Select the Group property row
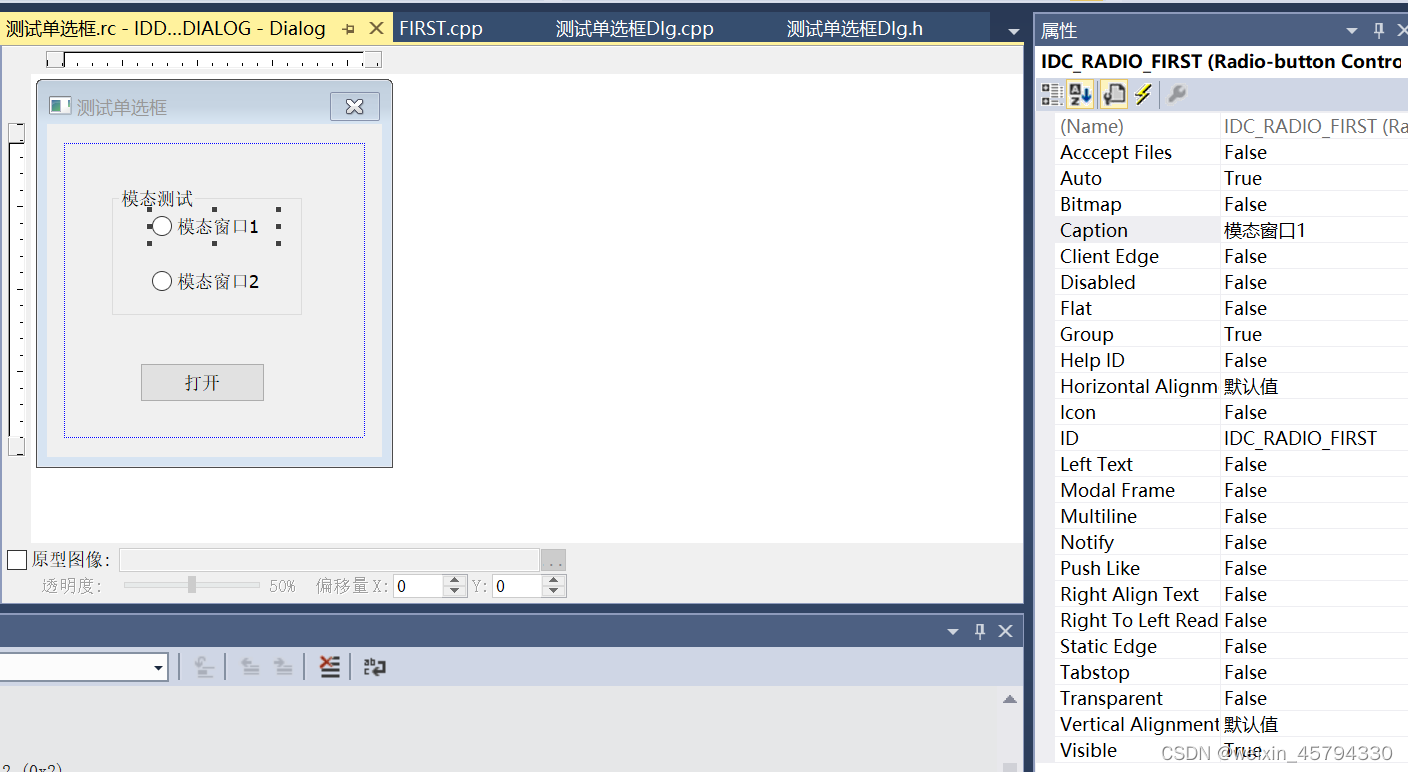The height and width of the screenshot is (772, 1408). 1231,334
